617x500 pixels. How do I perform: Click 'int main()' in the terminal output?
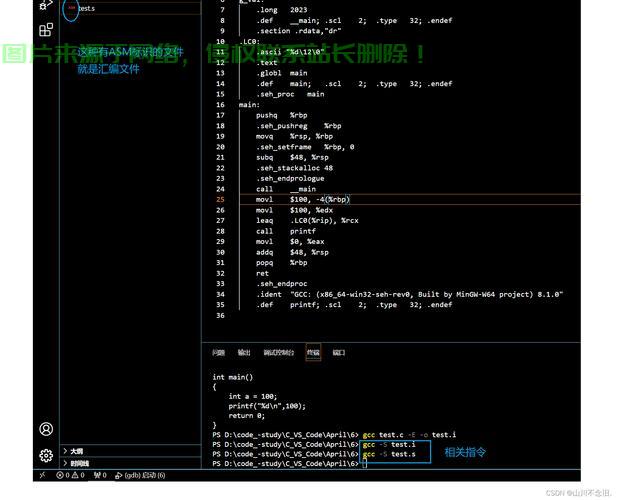233,377
